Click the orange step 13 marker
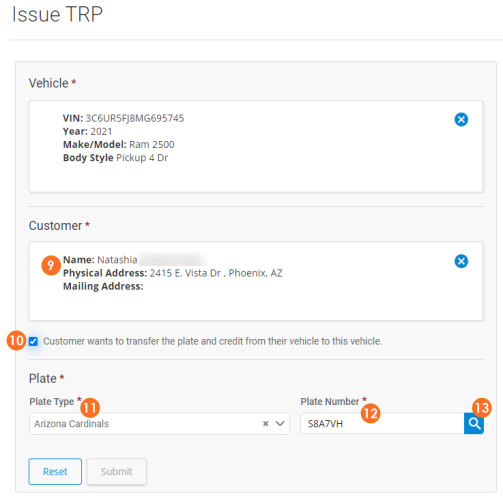 pyautogui.click(x=482, y=408)
